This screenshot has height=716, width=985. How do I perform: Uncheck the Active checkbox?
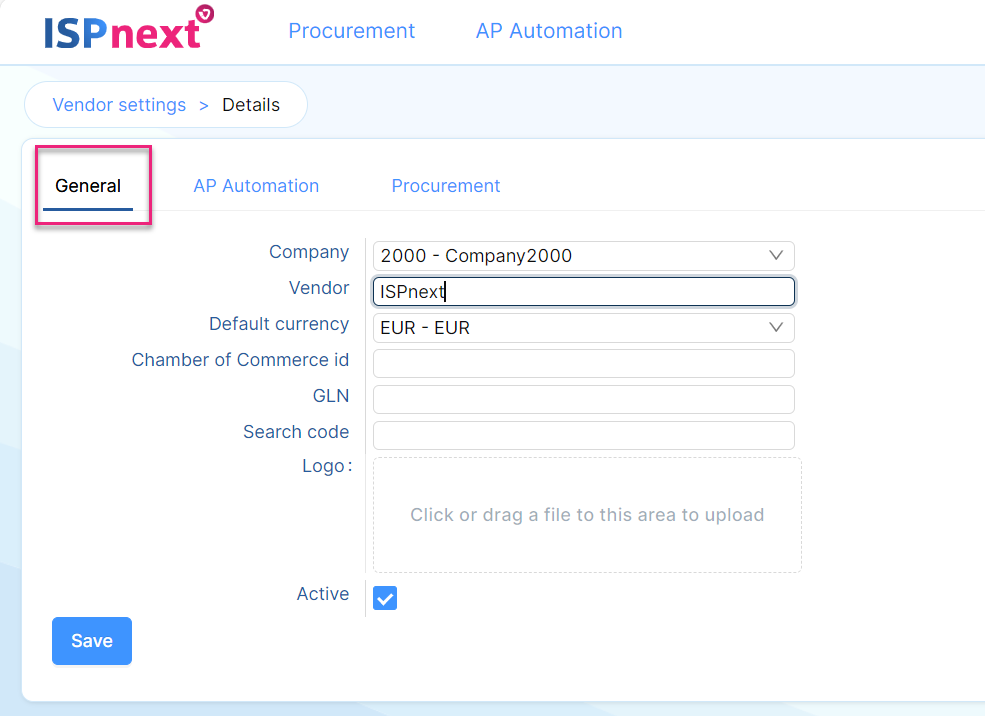coord(385,598)
